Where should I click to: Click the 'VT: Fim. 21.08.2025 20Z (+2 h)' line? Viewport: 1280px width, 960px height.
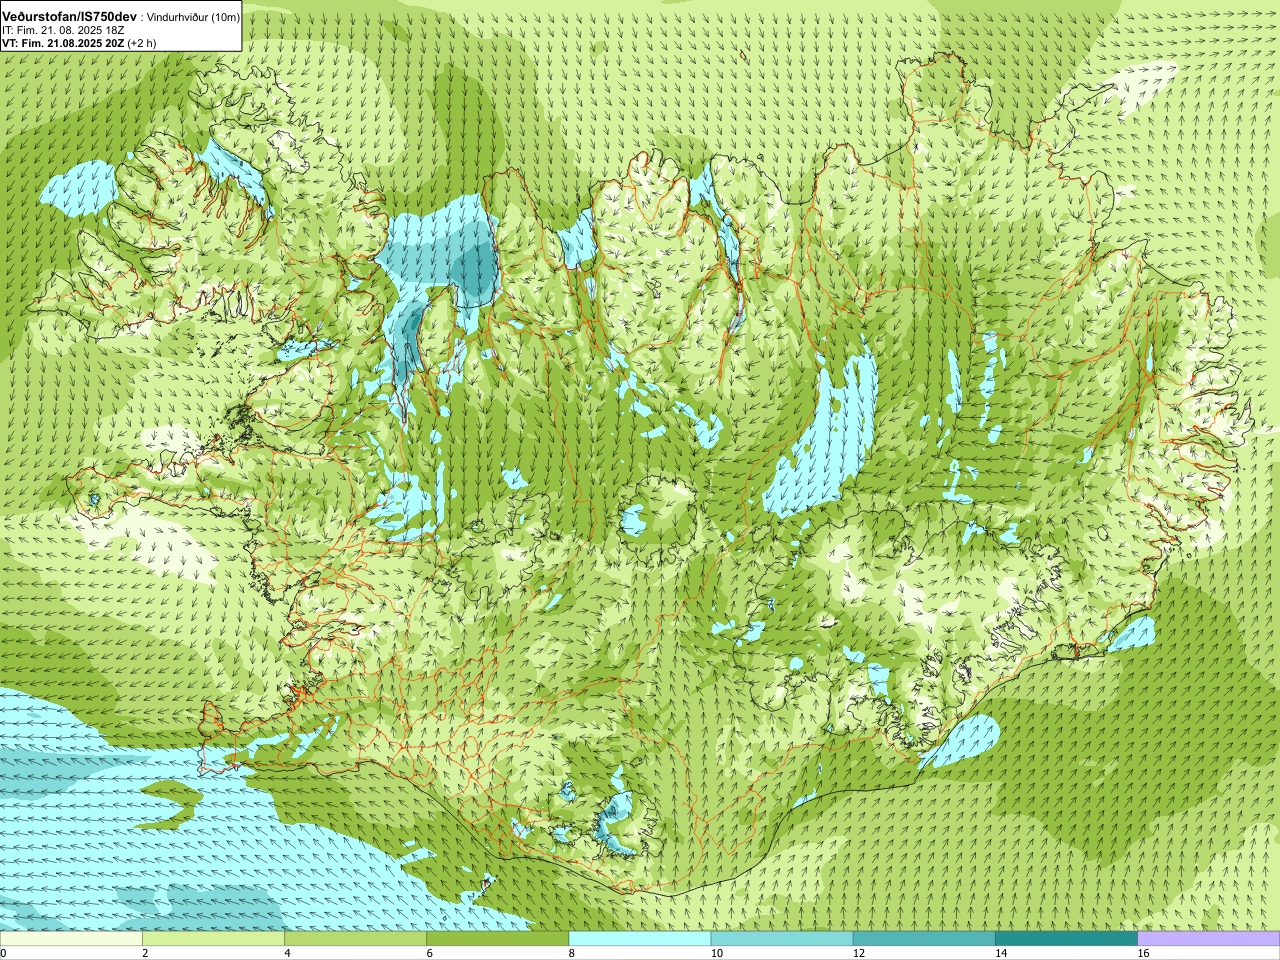pyautogui.click(x=79, y=43)
